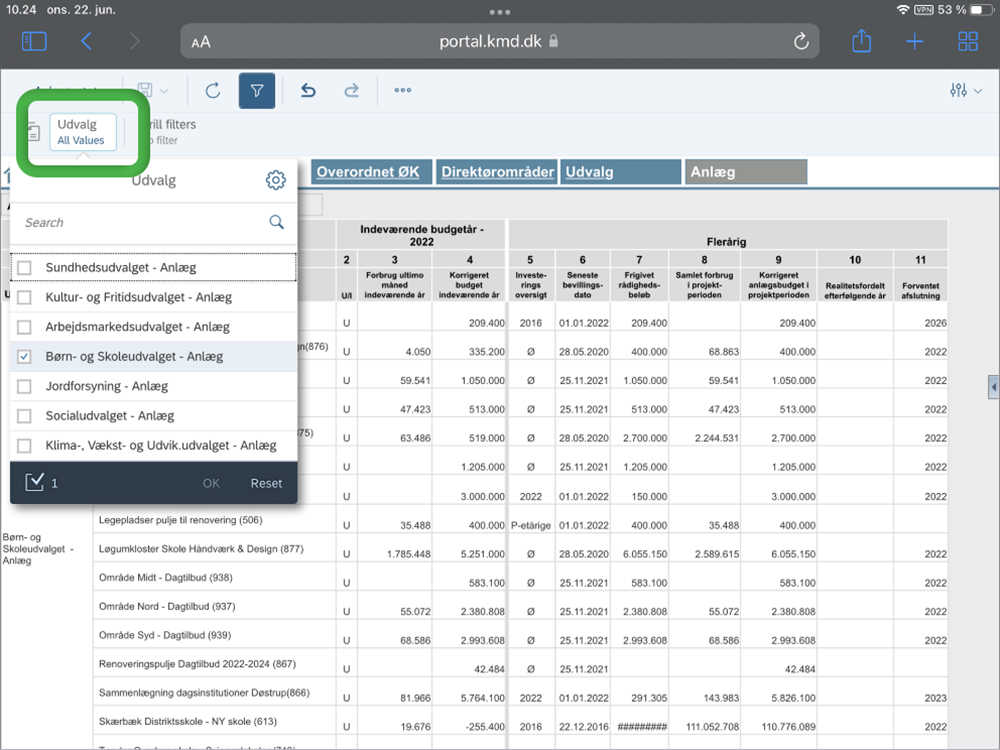Uncheck Børn- og Skoleudvalget - Anlæg
This screenshot has width=1000, height=750.
coord(25,357)
